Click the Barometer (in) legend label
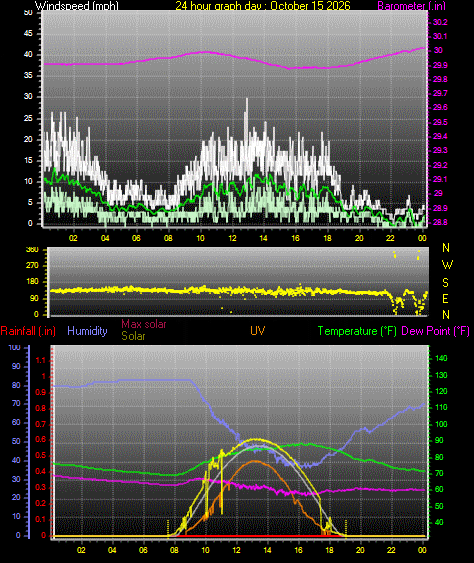 tap(412, 6)
